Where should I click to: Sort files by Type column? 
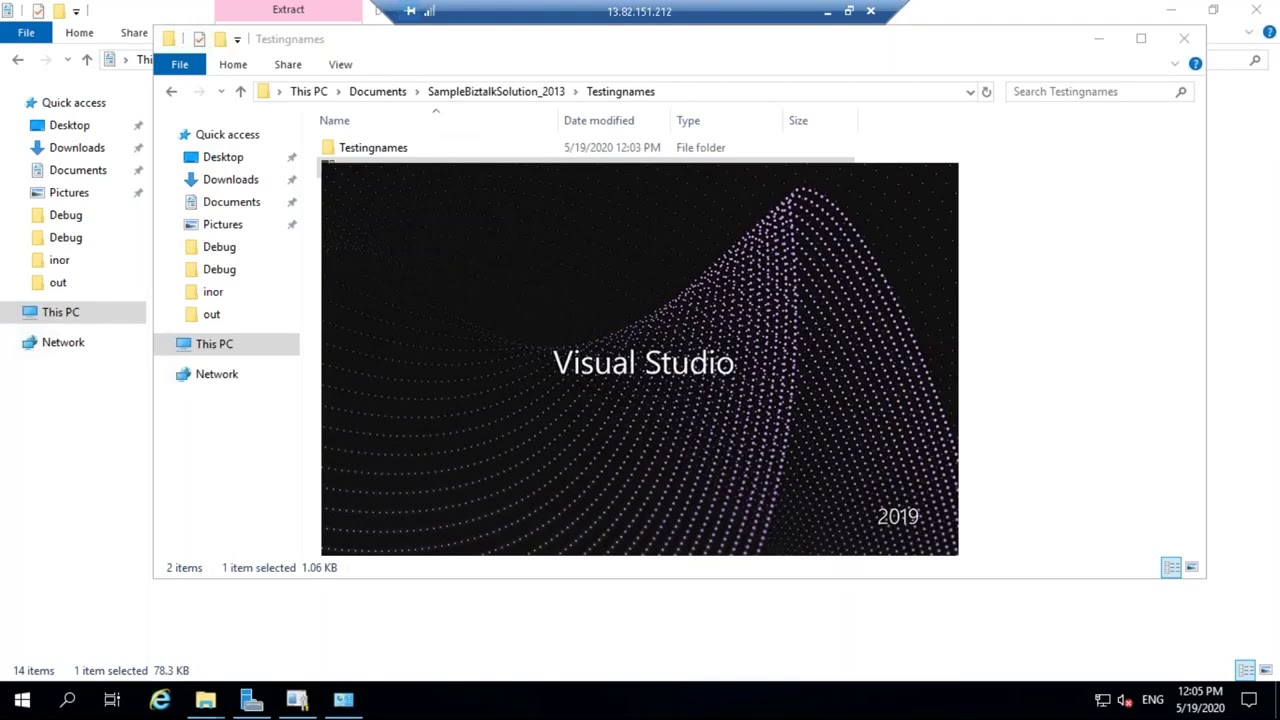687,120
